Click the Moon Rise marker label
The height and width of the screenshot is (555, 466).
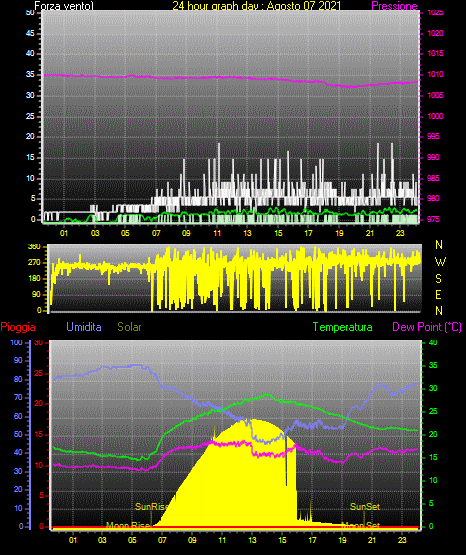point(128,525)
